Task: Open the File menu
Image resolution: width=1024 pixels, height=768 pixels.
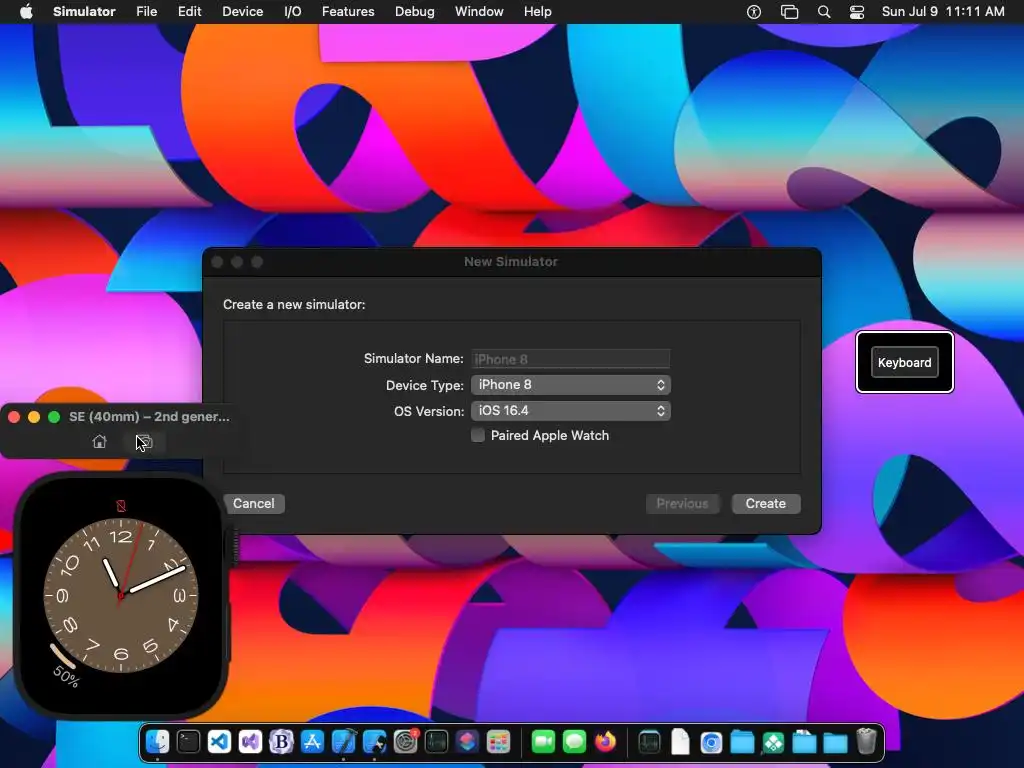Action: 146,12
